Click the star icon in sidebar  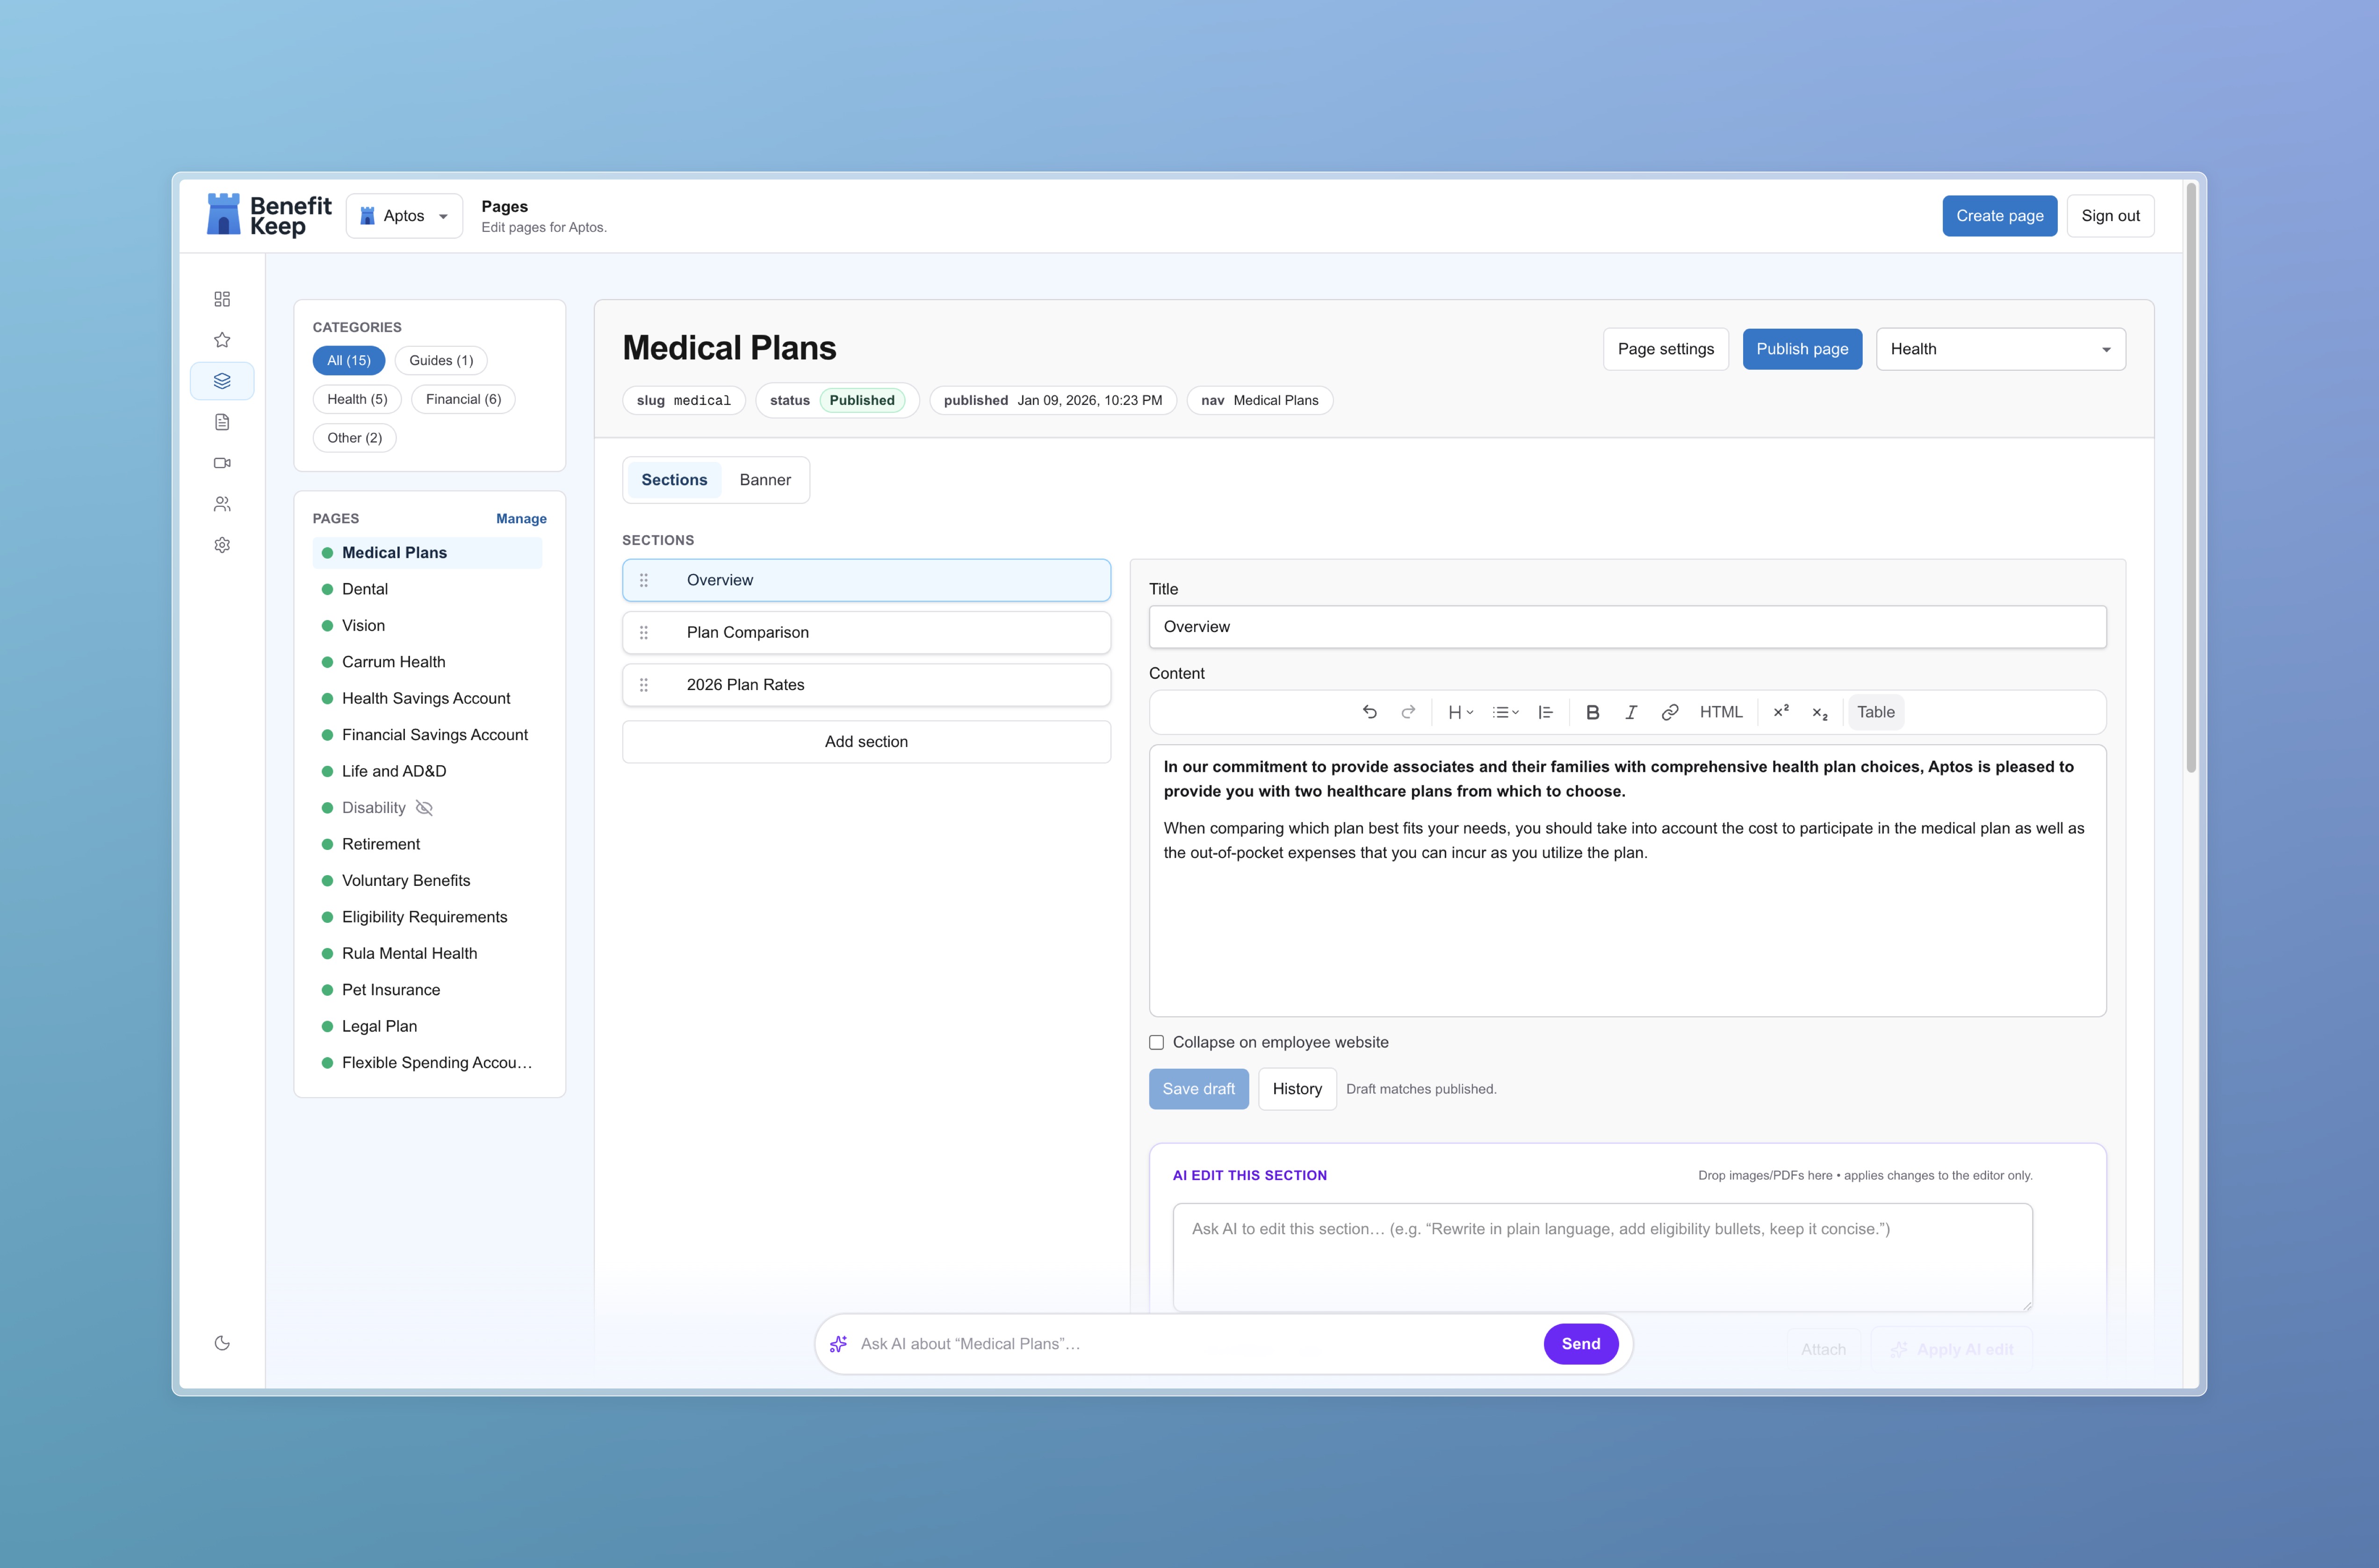pyautogui.click(x=222, y=340)
